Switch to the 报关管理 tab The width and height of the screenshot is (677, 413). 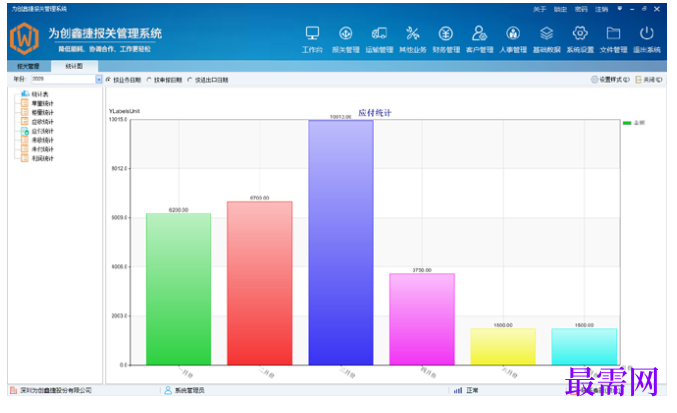click(x=28, y=66)
